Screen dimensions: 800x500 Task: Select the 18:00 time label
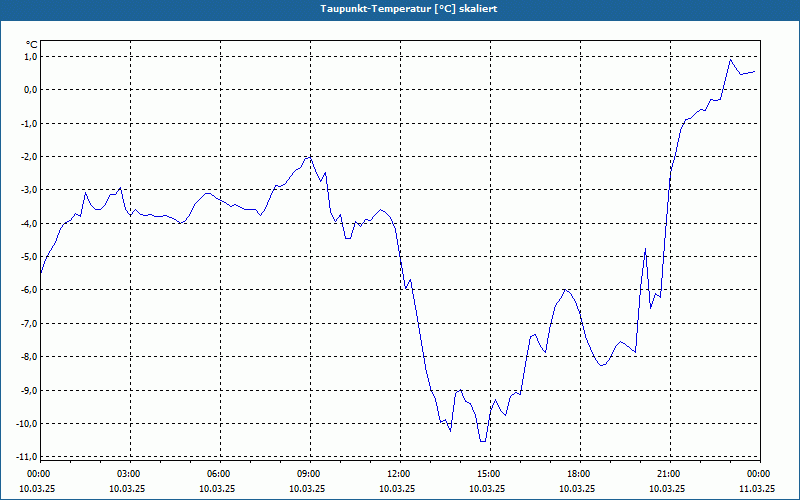pyautogui.click(x=580, y=474)
